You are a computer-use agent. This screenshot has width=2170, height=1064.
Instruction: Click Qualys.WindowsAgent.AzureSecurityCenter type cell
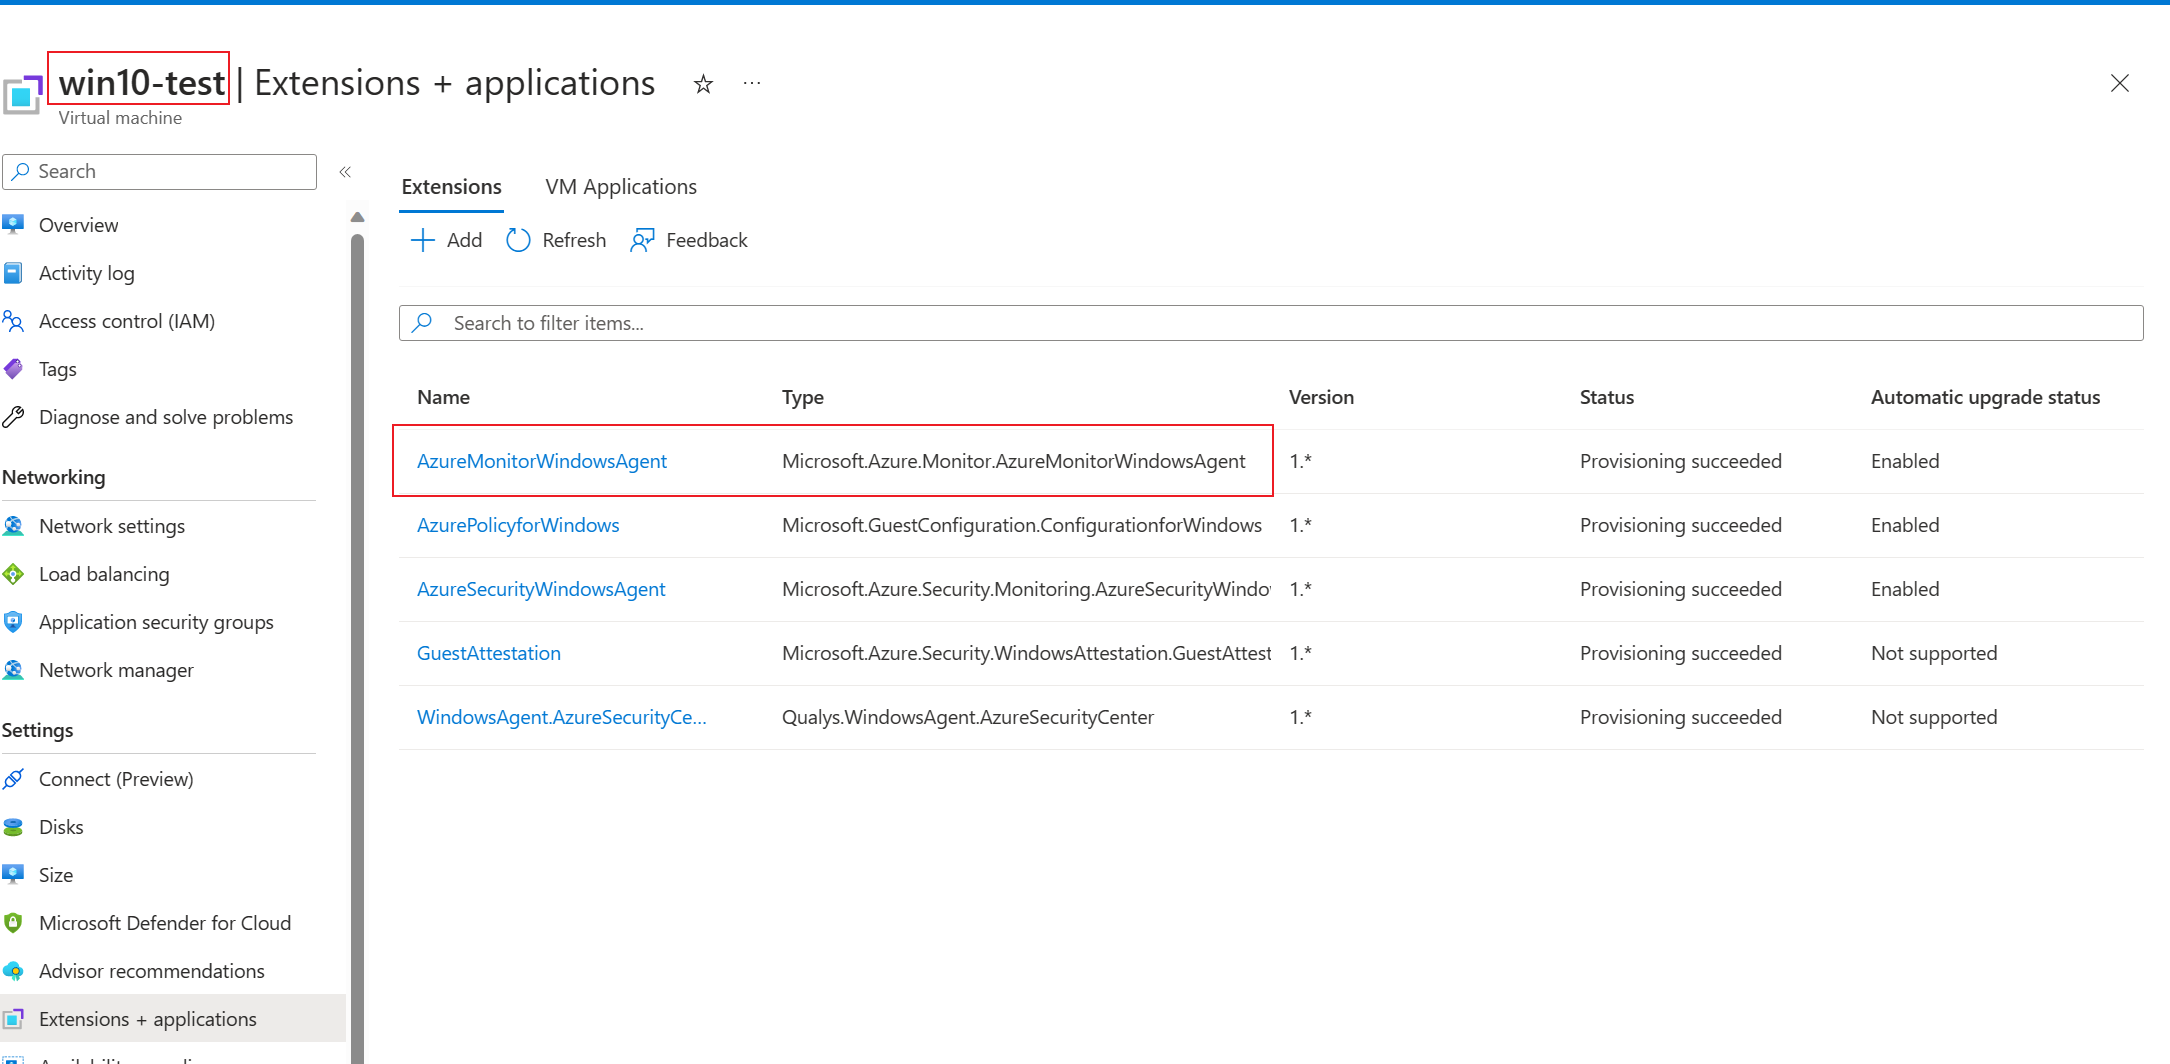968,717
